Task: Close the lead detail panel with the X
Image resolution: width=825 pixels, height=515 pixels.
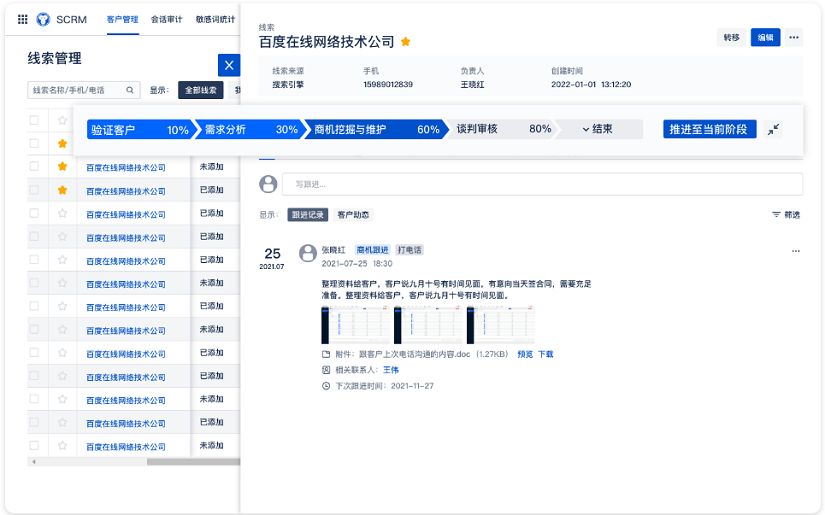Action: (x=229, y=66)
